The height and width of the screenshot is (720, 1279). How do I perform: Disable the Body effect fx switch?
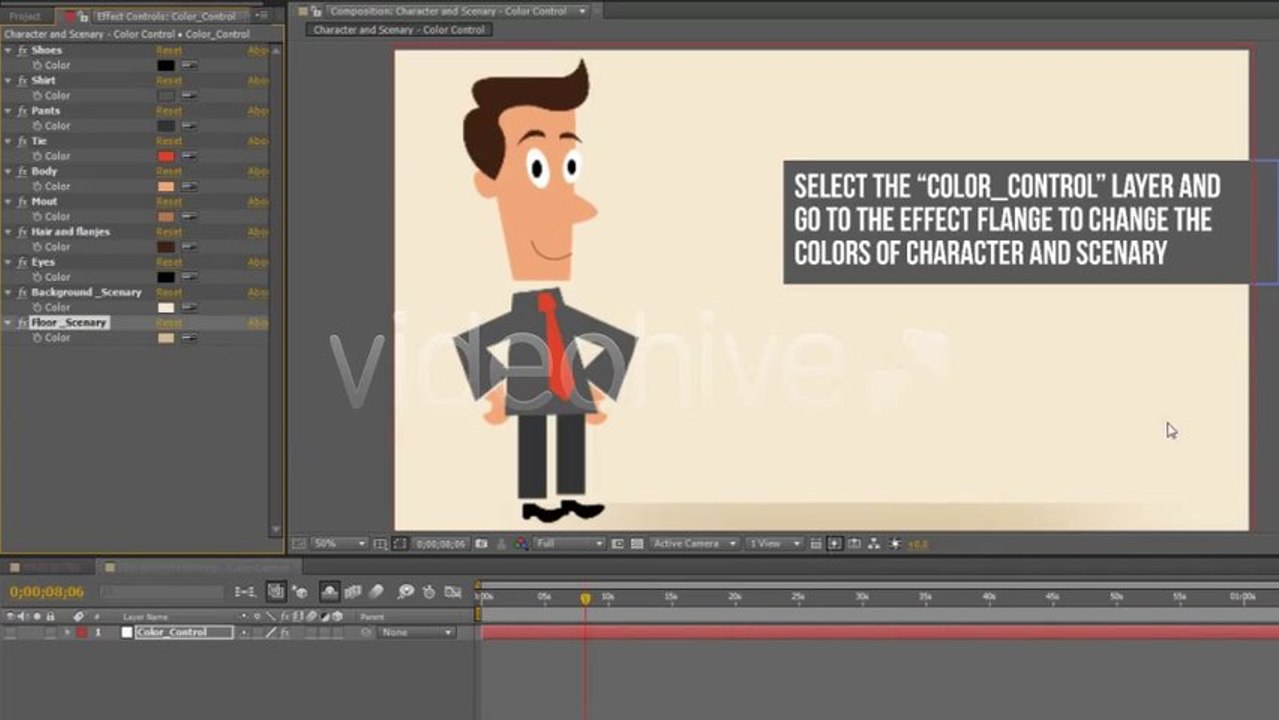[x=22, y=171]
